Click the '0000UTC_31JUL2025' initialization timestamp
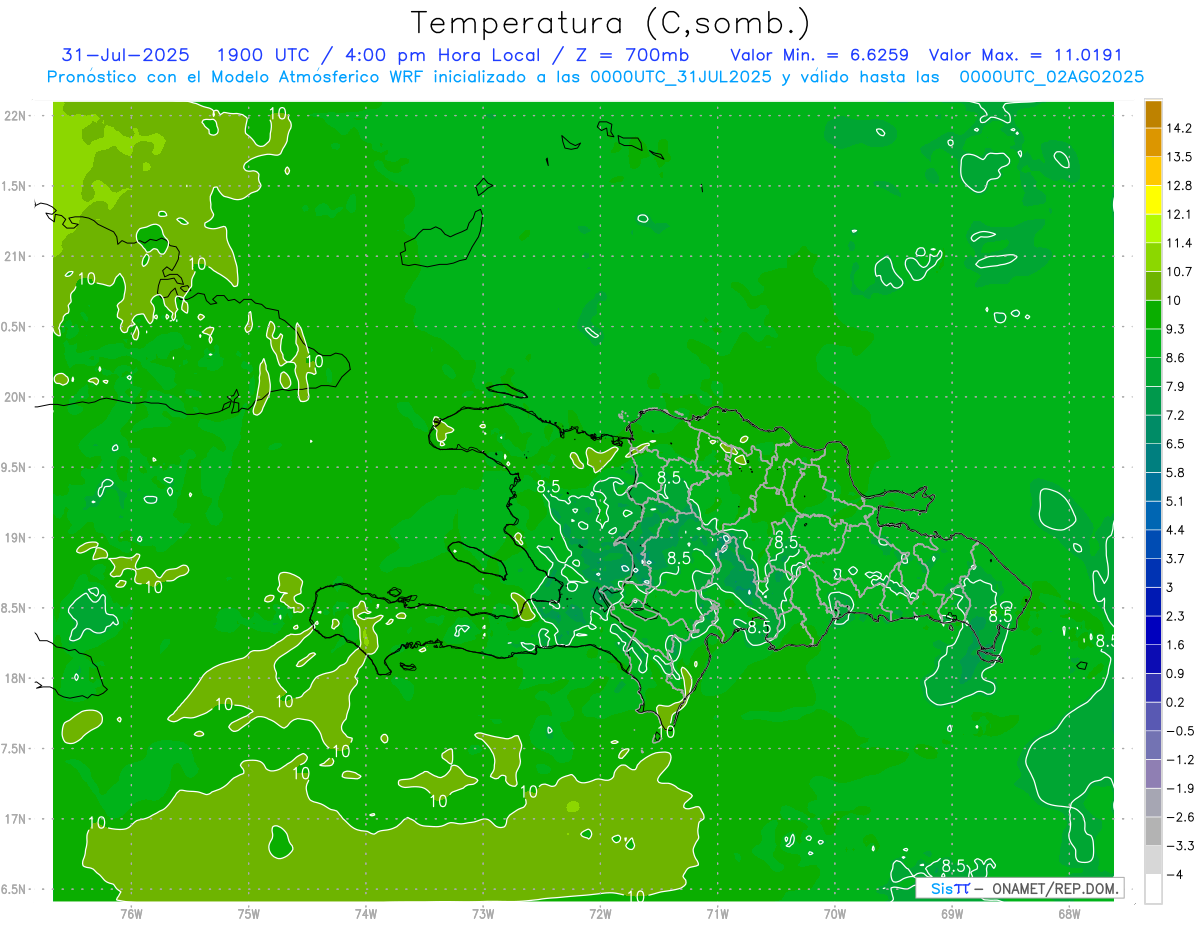Screen dimensions: 1200x927 coord(681,77)
